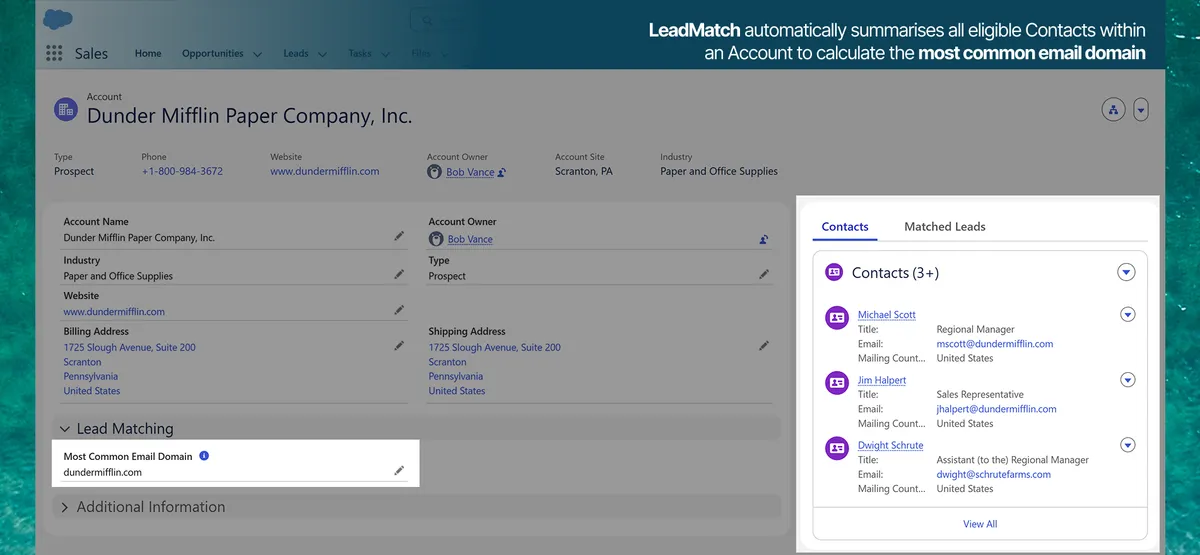Screen dimensions: 1200x555
Task: Click Regional Manager title text
Action: [x=976, y=329]
